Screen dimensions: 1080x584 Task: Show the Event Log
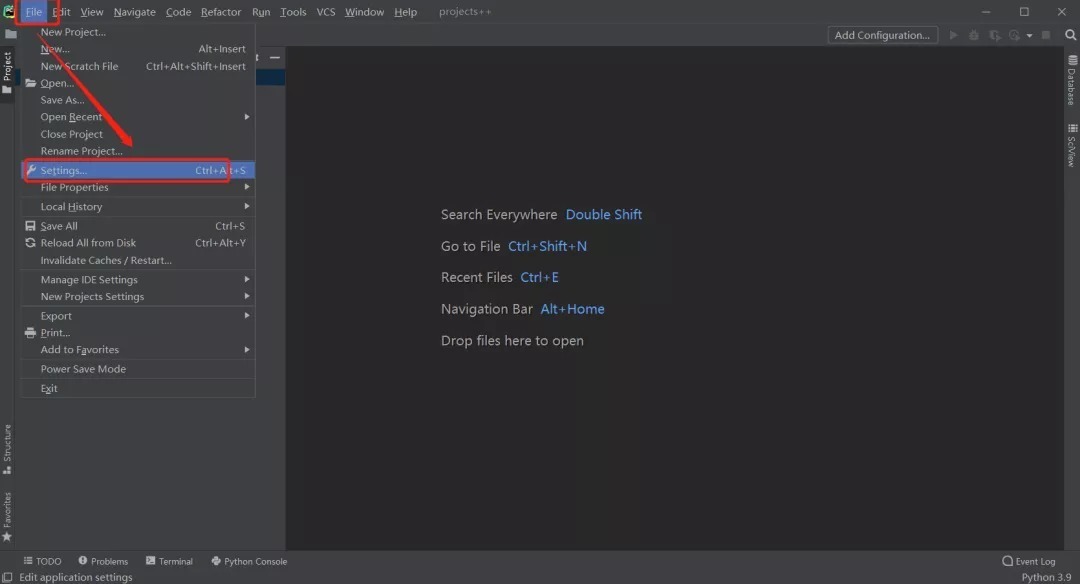1028,561
